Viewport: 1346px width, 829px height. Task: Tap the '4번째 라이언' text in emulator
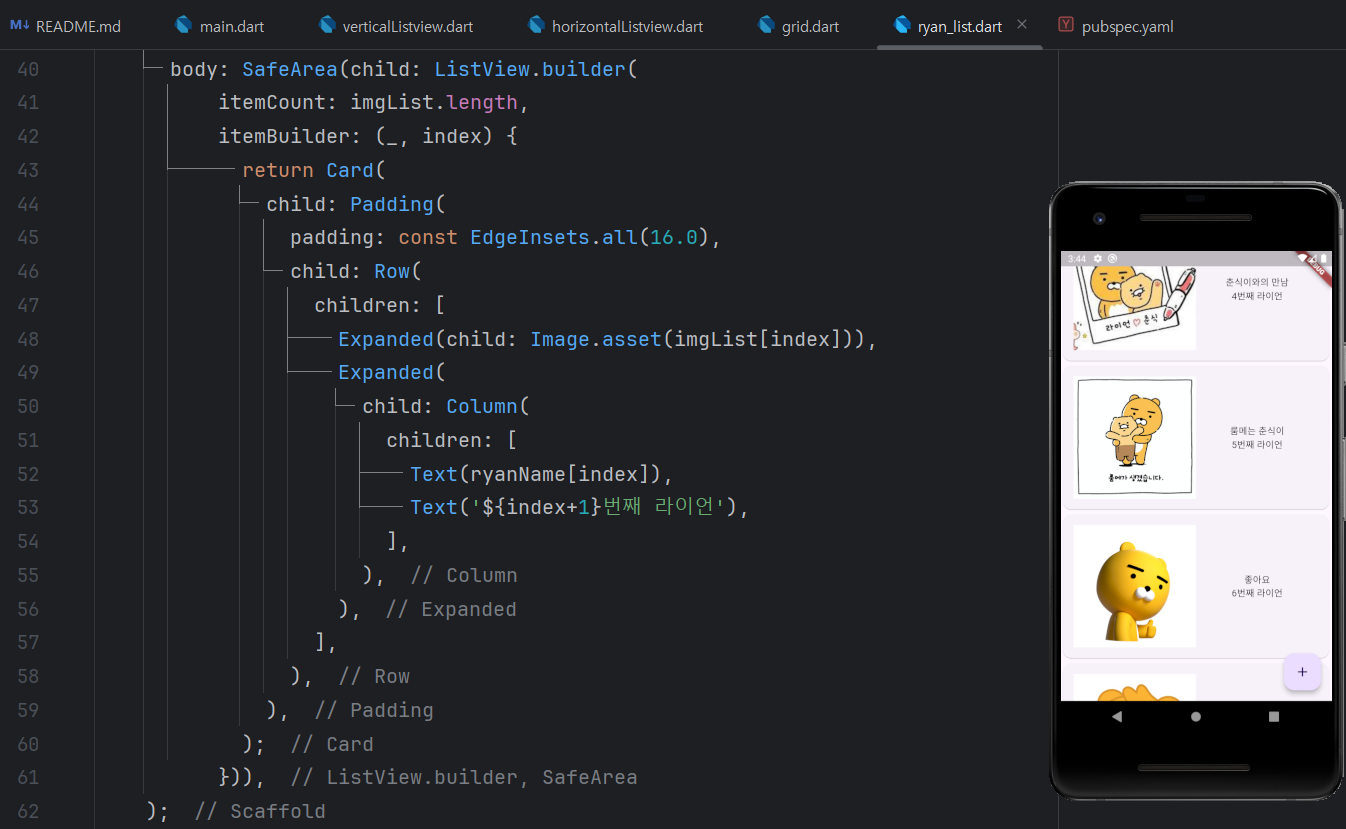point(1257,296)
